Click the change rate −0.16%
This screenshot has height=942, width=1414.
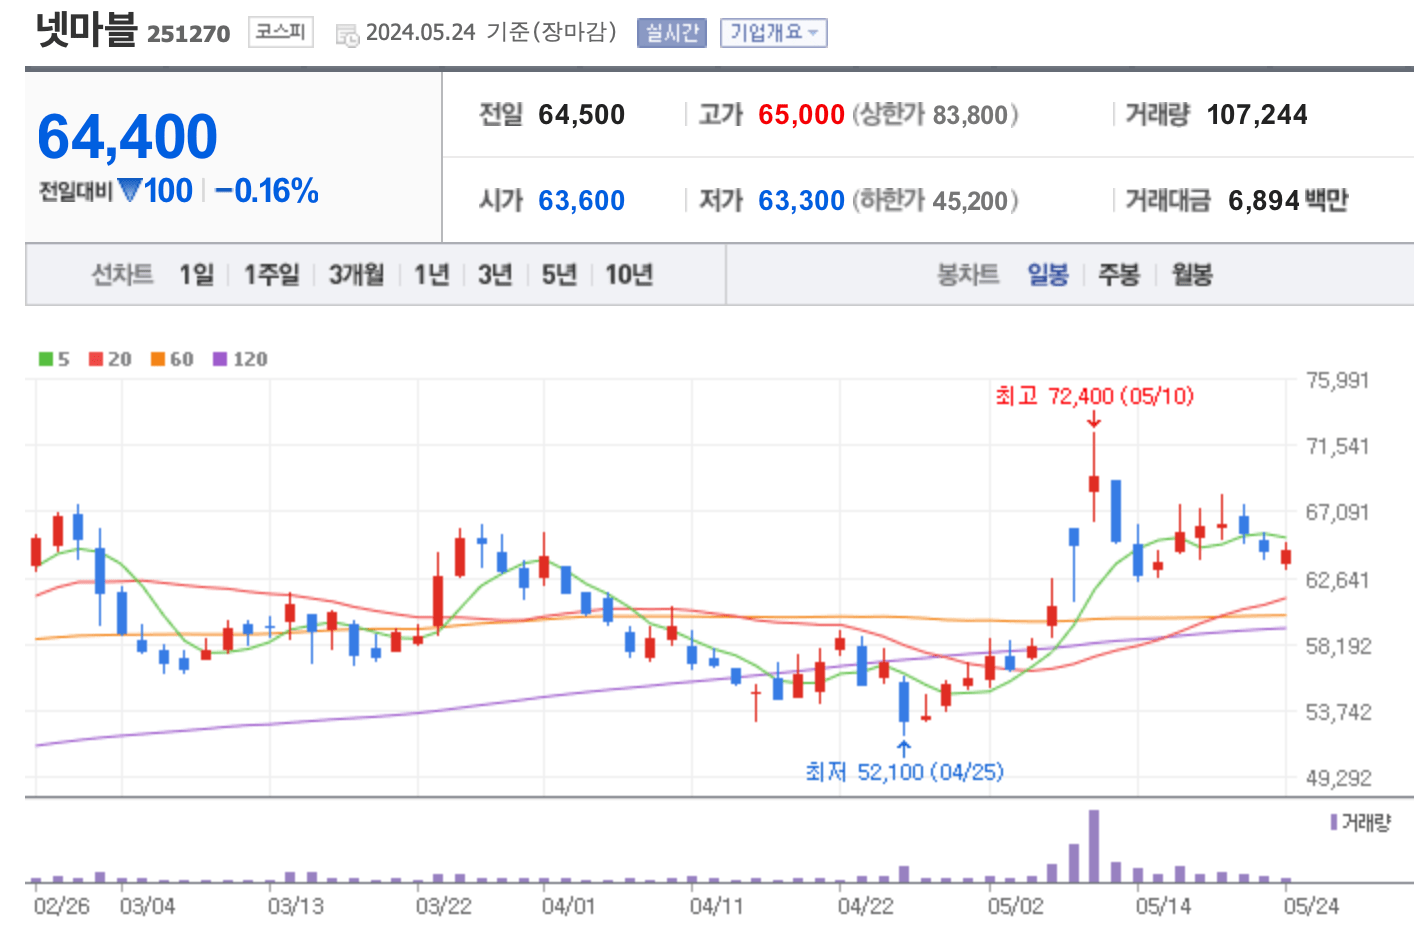click(x=267, y=190)
